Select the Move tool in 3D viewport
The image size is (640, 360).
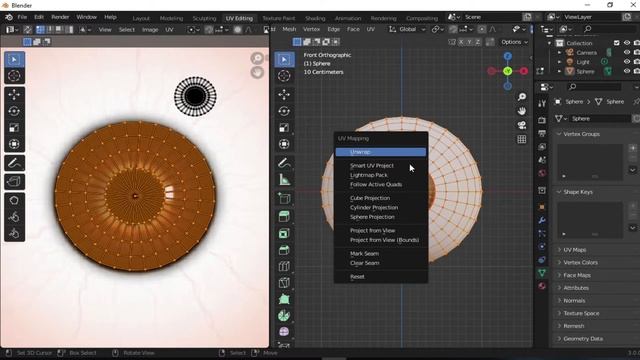(x=284, y=94)
